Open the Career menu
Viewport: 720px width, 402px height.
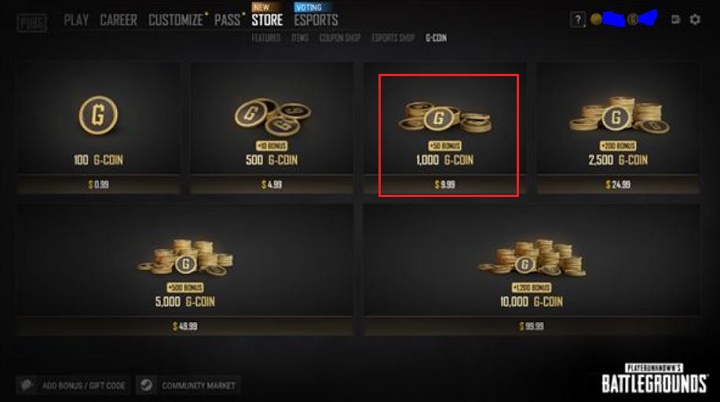coord(118,20)
